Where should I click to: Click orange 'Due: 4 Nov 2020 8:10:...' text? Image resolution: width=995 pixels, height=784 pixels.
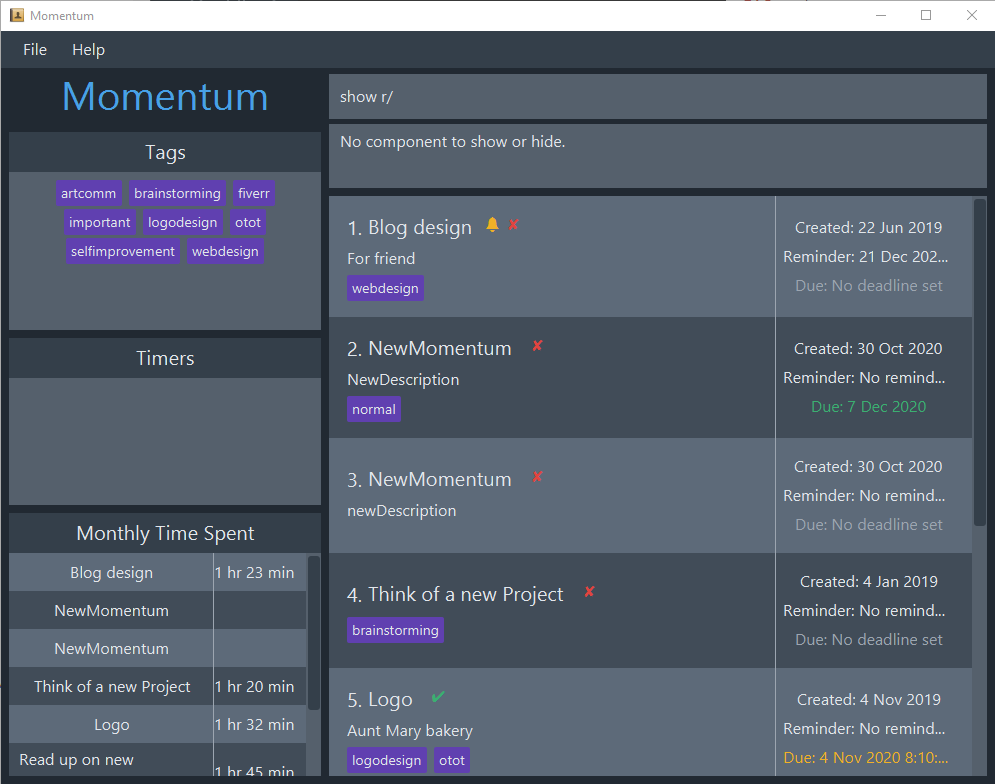pos(866,757)
